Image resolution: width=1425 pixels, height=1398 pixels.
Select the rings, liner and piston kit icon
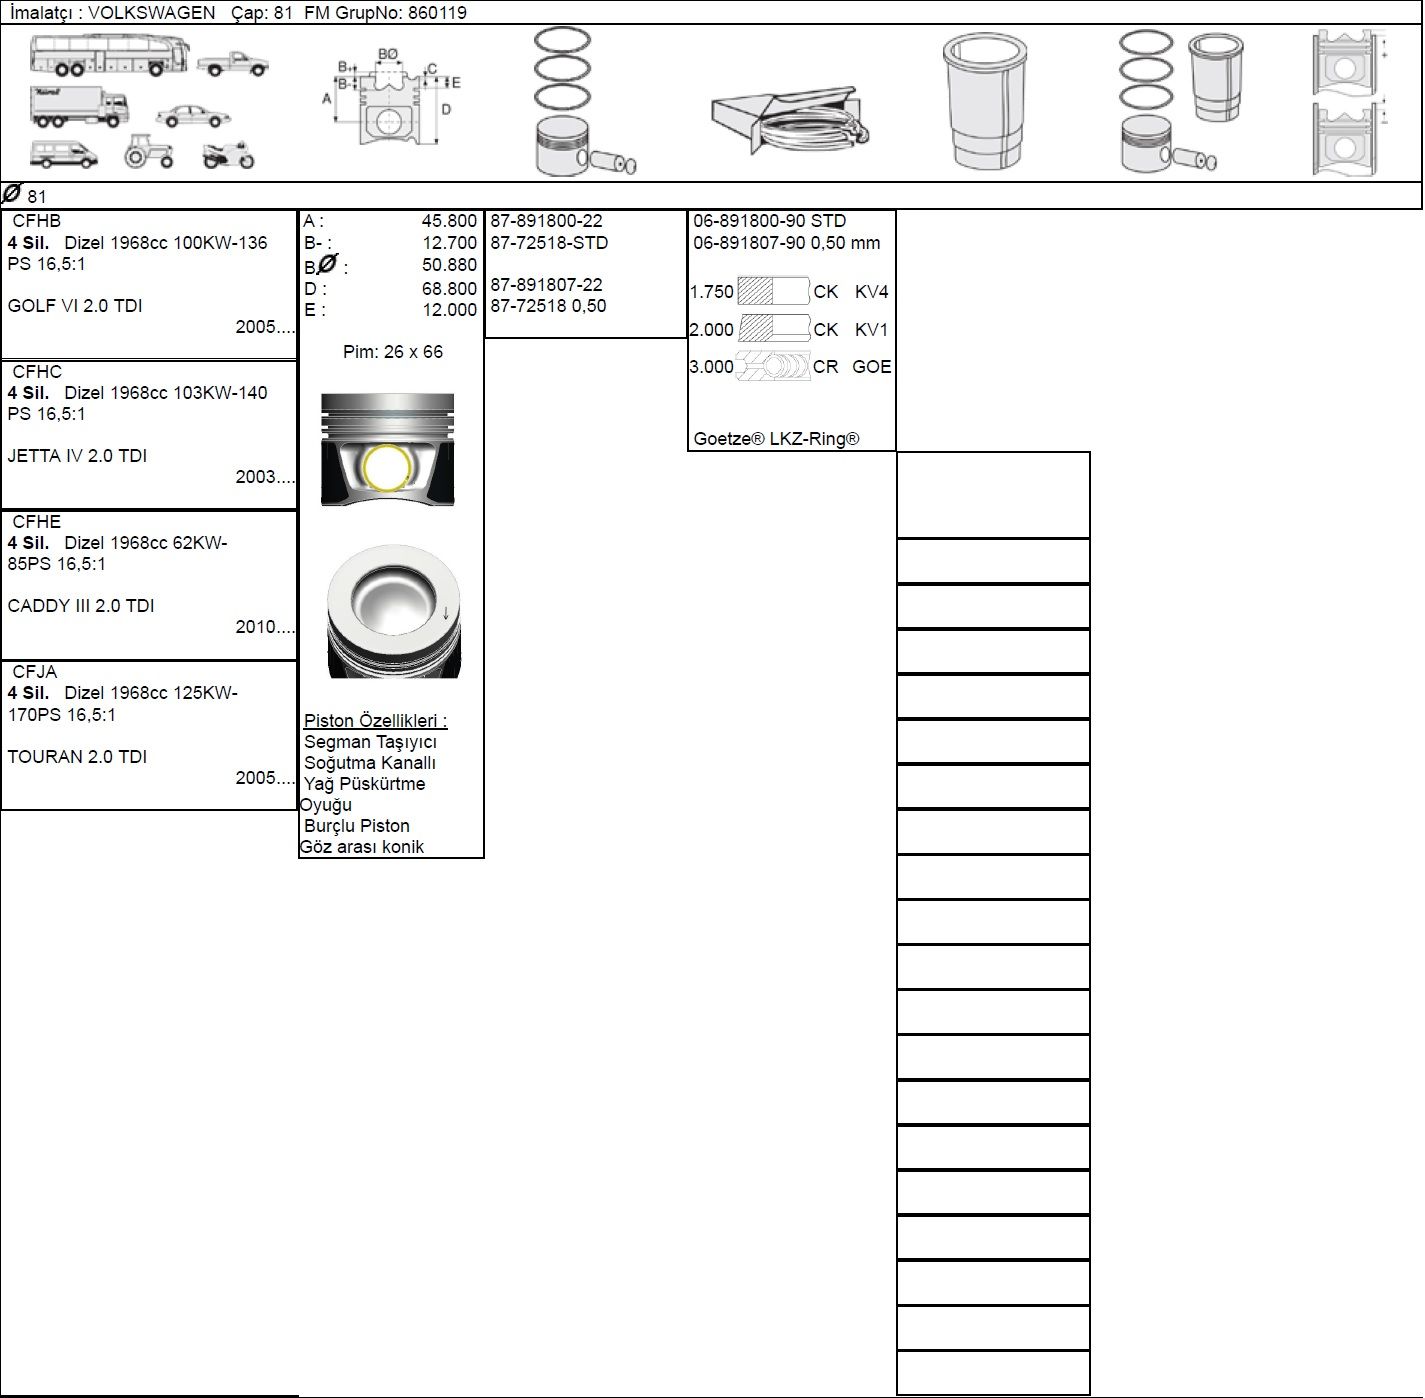pos(1181,101)
